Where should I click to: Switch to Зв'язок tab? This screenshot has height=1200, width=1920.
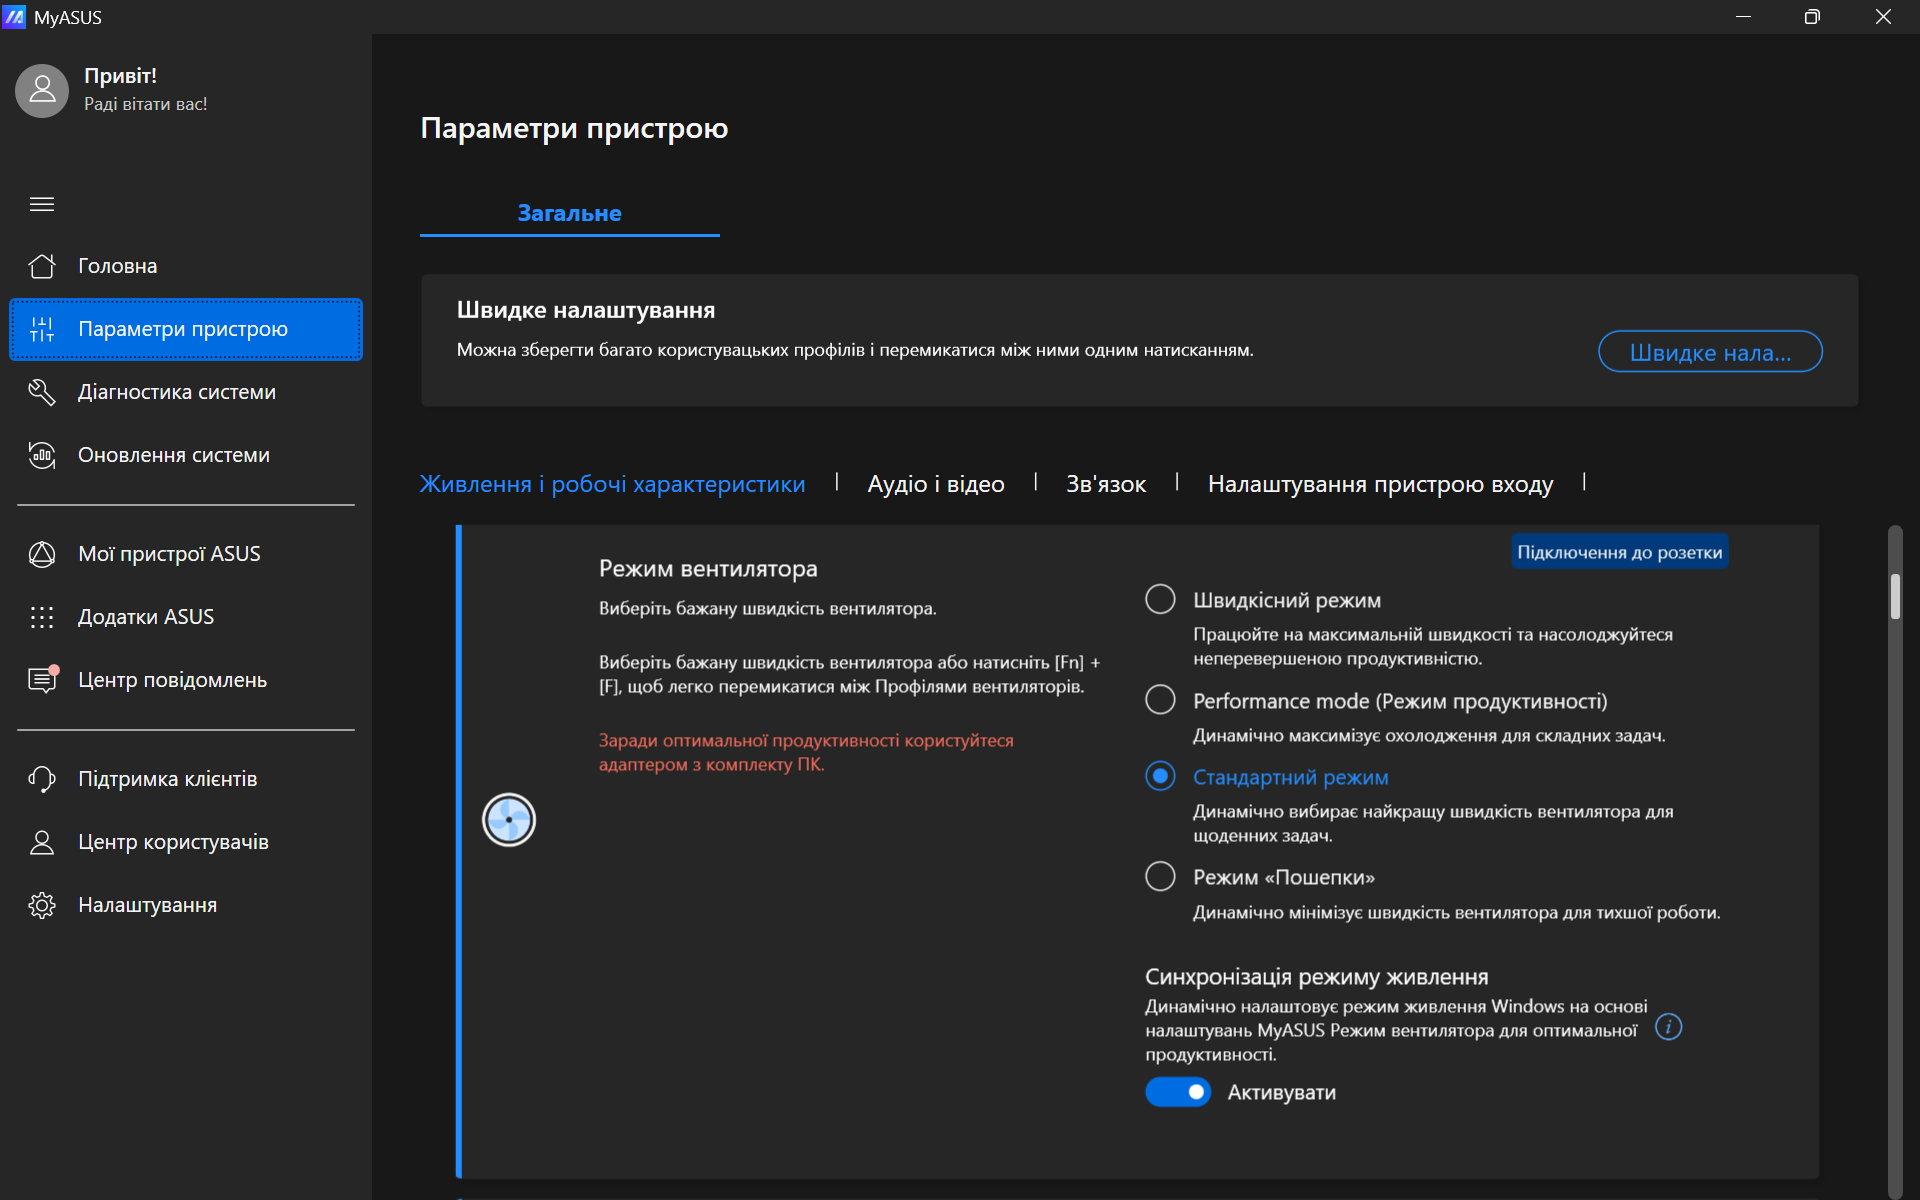click(1106, 484)
